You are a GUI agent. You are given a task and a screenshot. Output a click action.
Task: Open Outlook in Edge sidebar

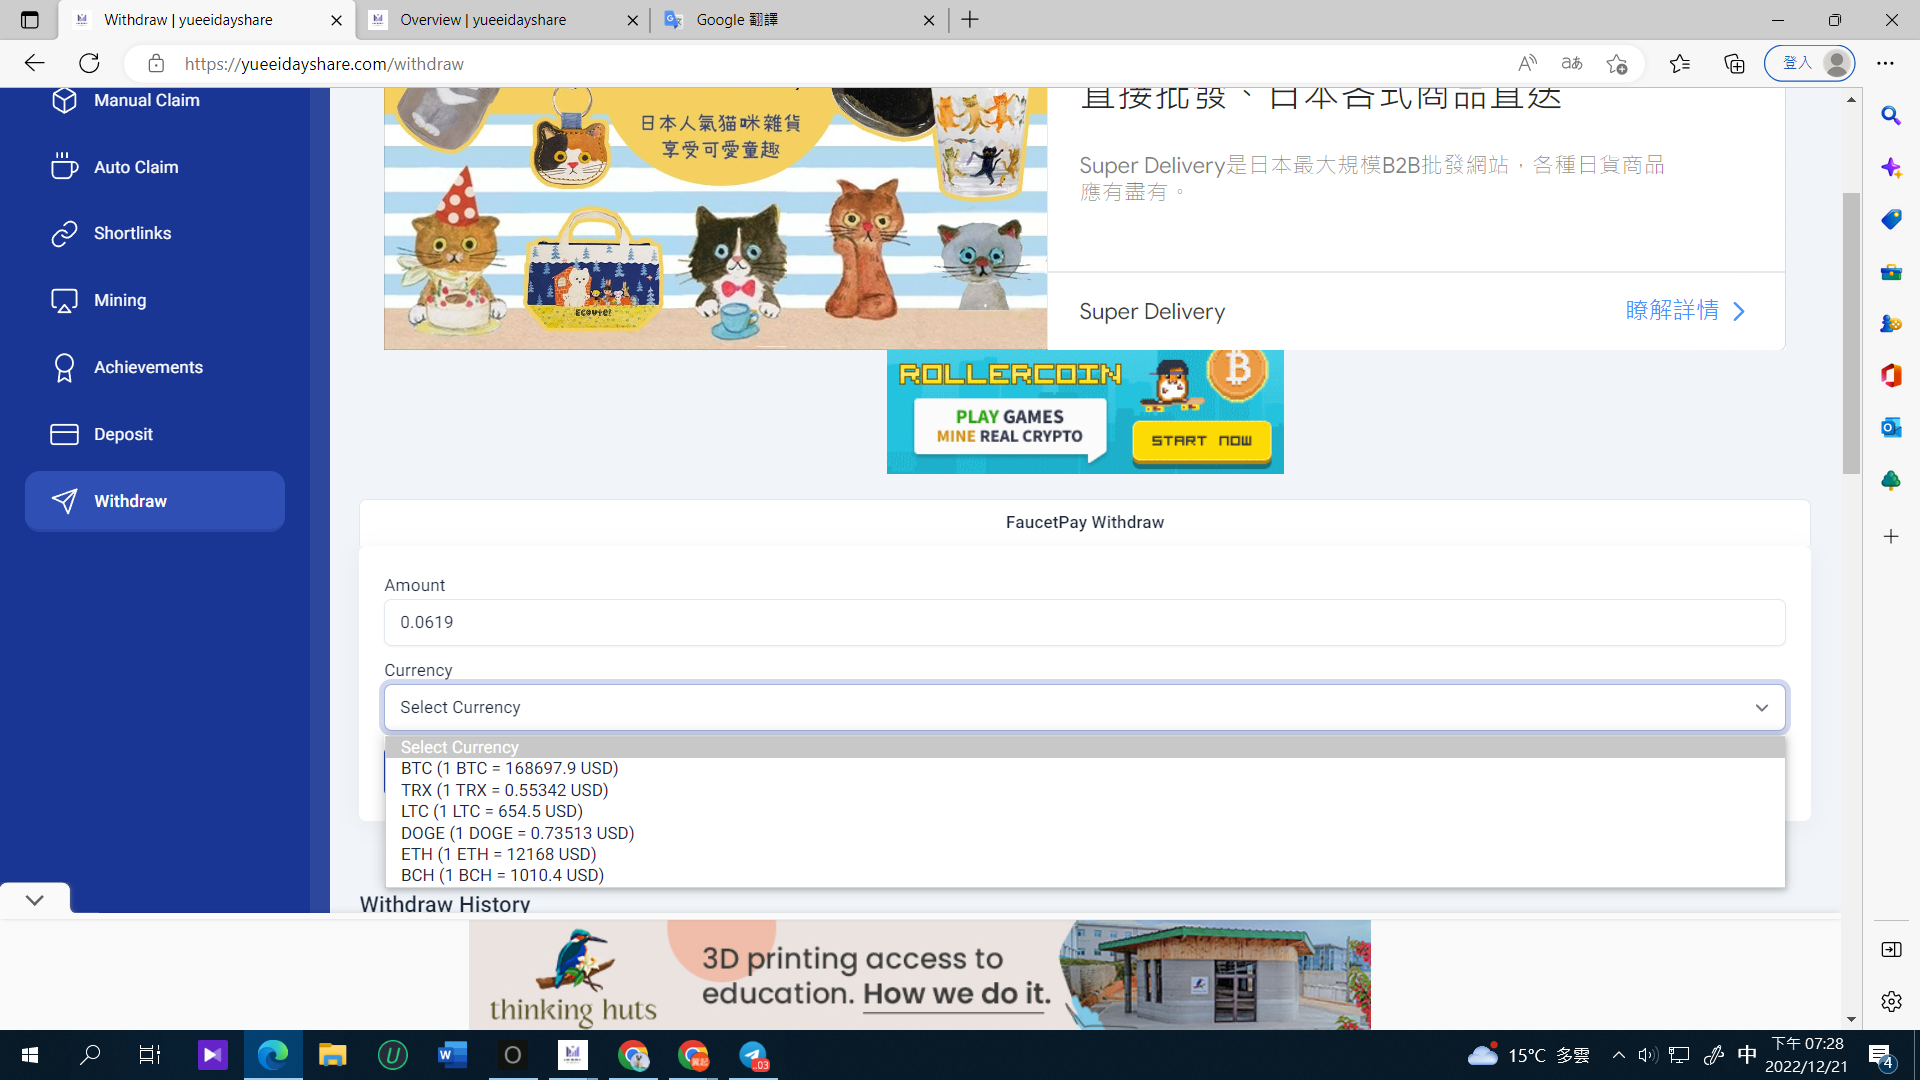pyautogui.click(x=1891, y=427)
